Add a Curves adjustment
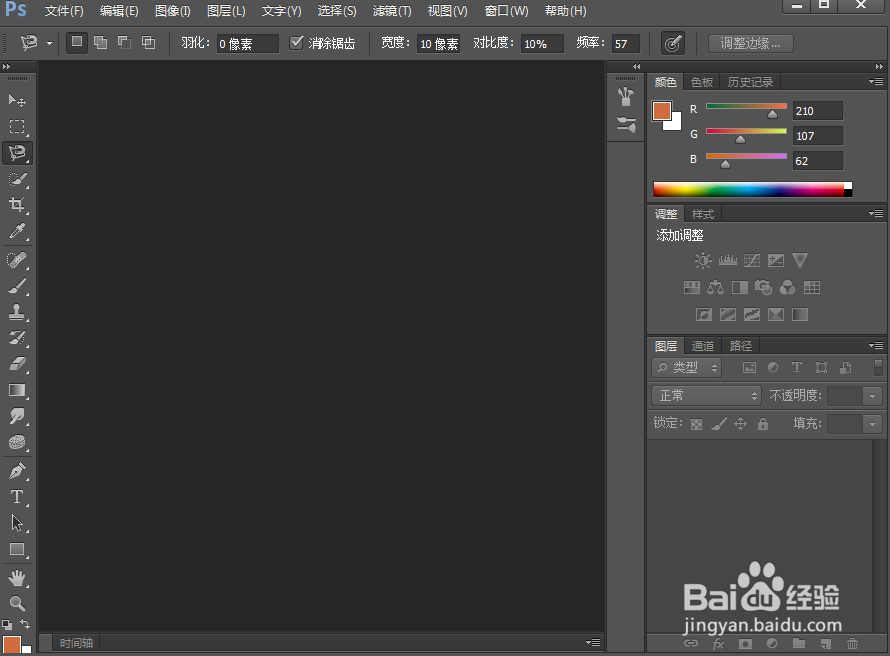890x656 pixels. tap(752, 260)
